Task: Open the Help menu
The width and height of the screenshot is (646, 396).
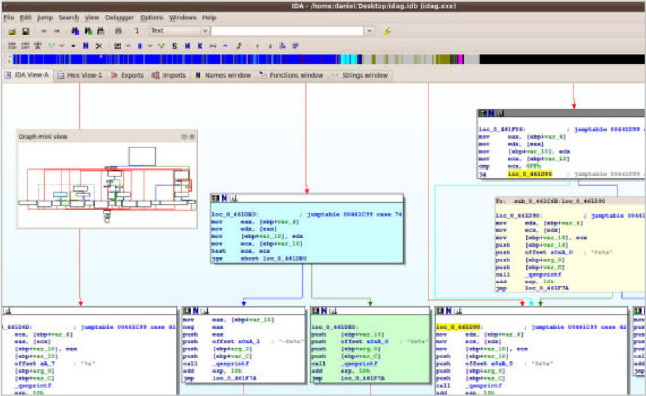Action: click(x=209, y=18)
